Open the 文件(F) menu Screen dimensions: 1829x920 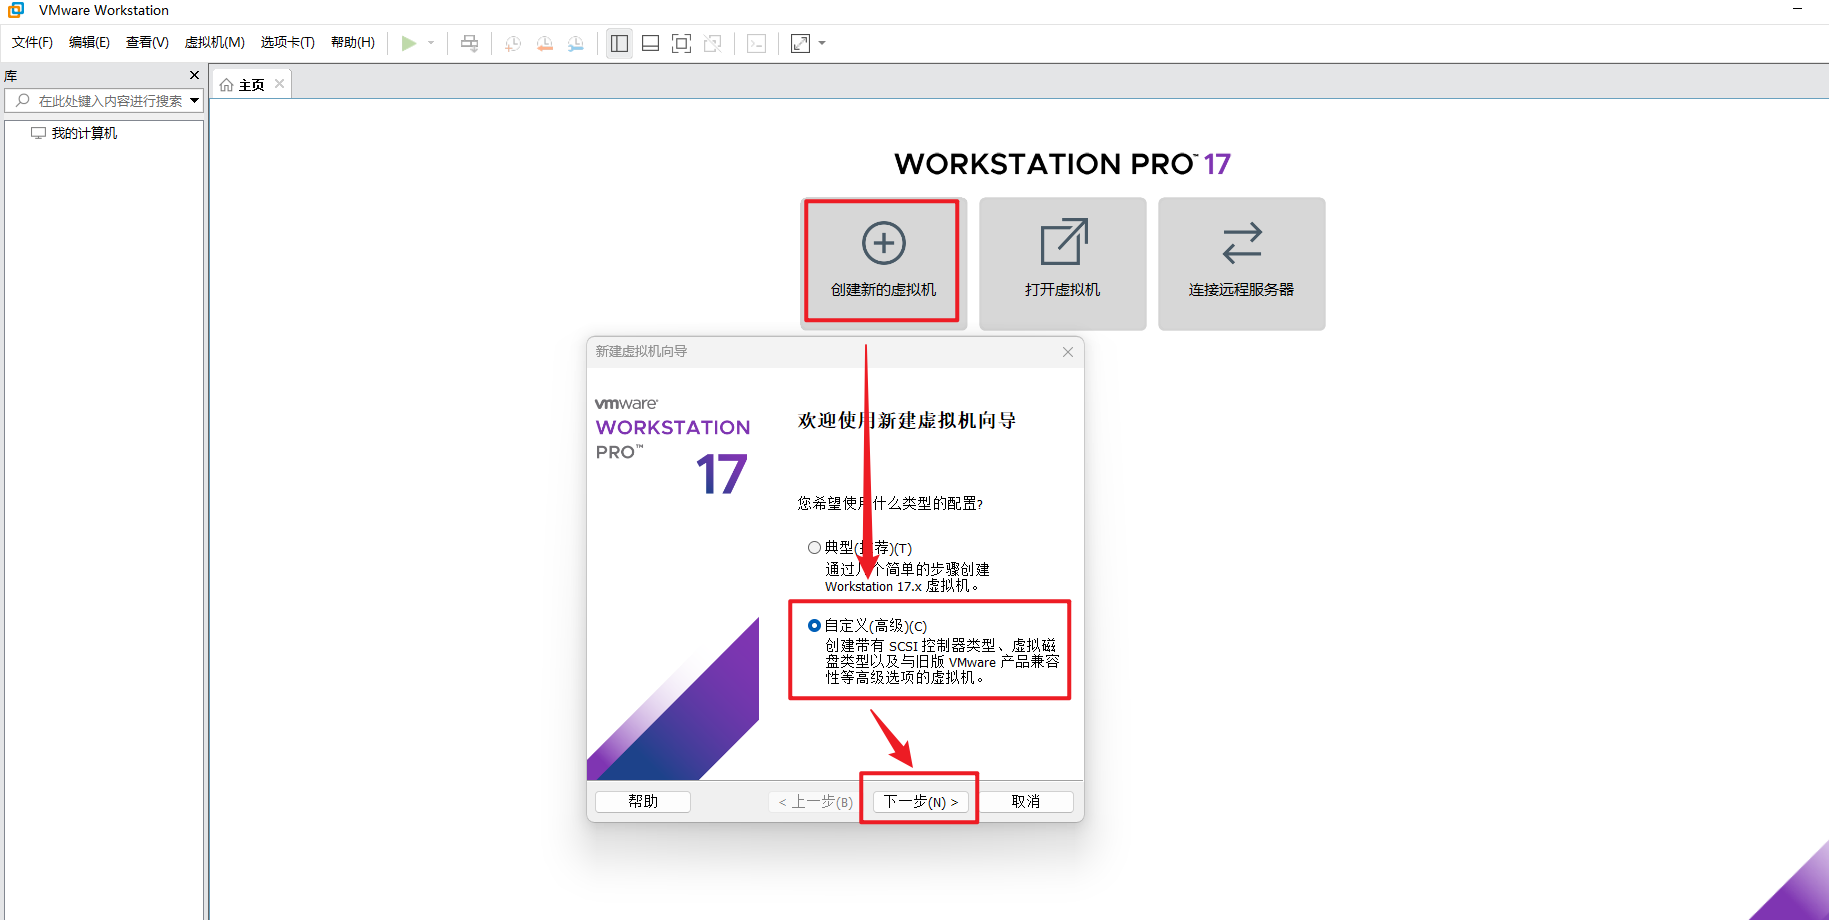click(x=32, y=42)
